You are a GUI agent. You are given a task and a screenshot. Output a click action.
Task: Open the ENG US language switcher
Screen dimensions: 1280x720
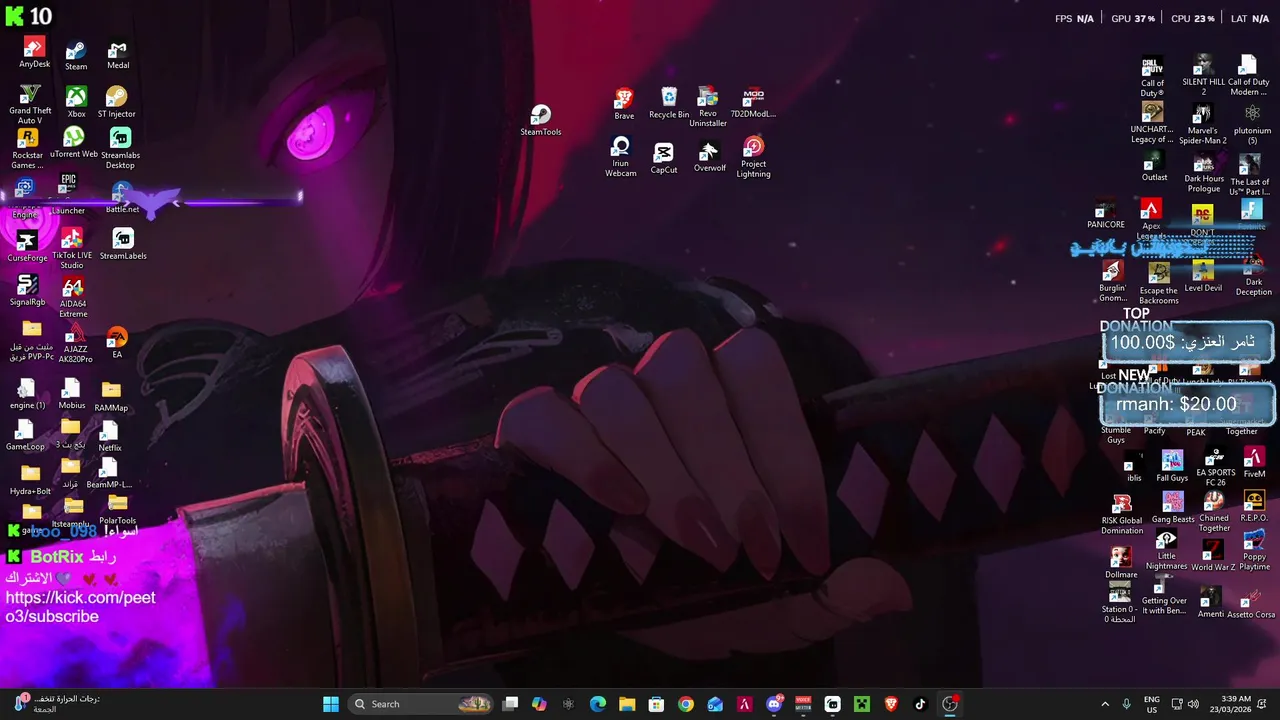click(x=1152, y=704)
